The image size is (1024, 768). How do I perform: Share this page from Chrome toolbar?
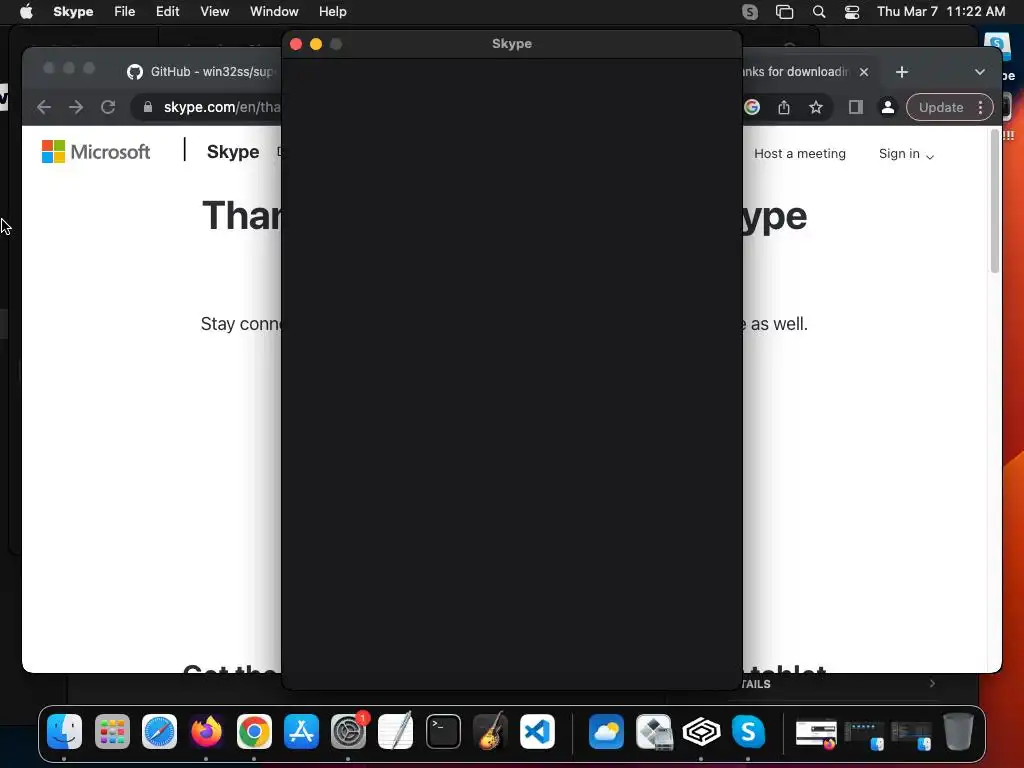[784, 107]
